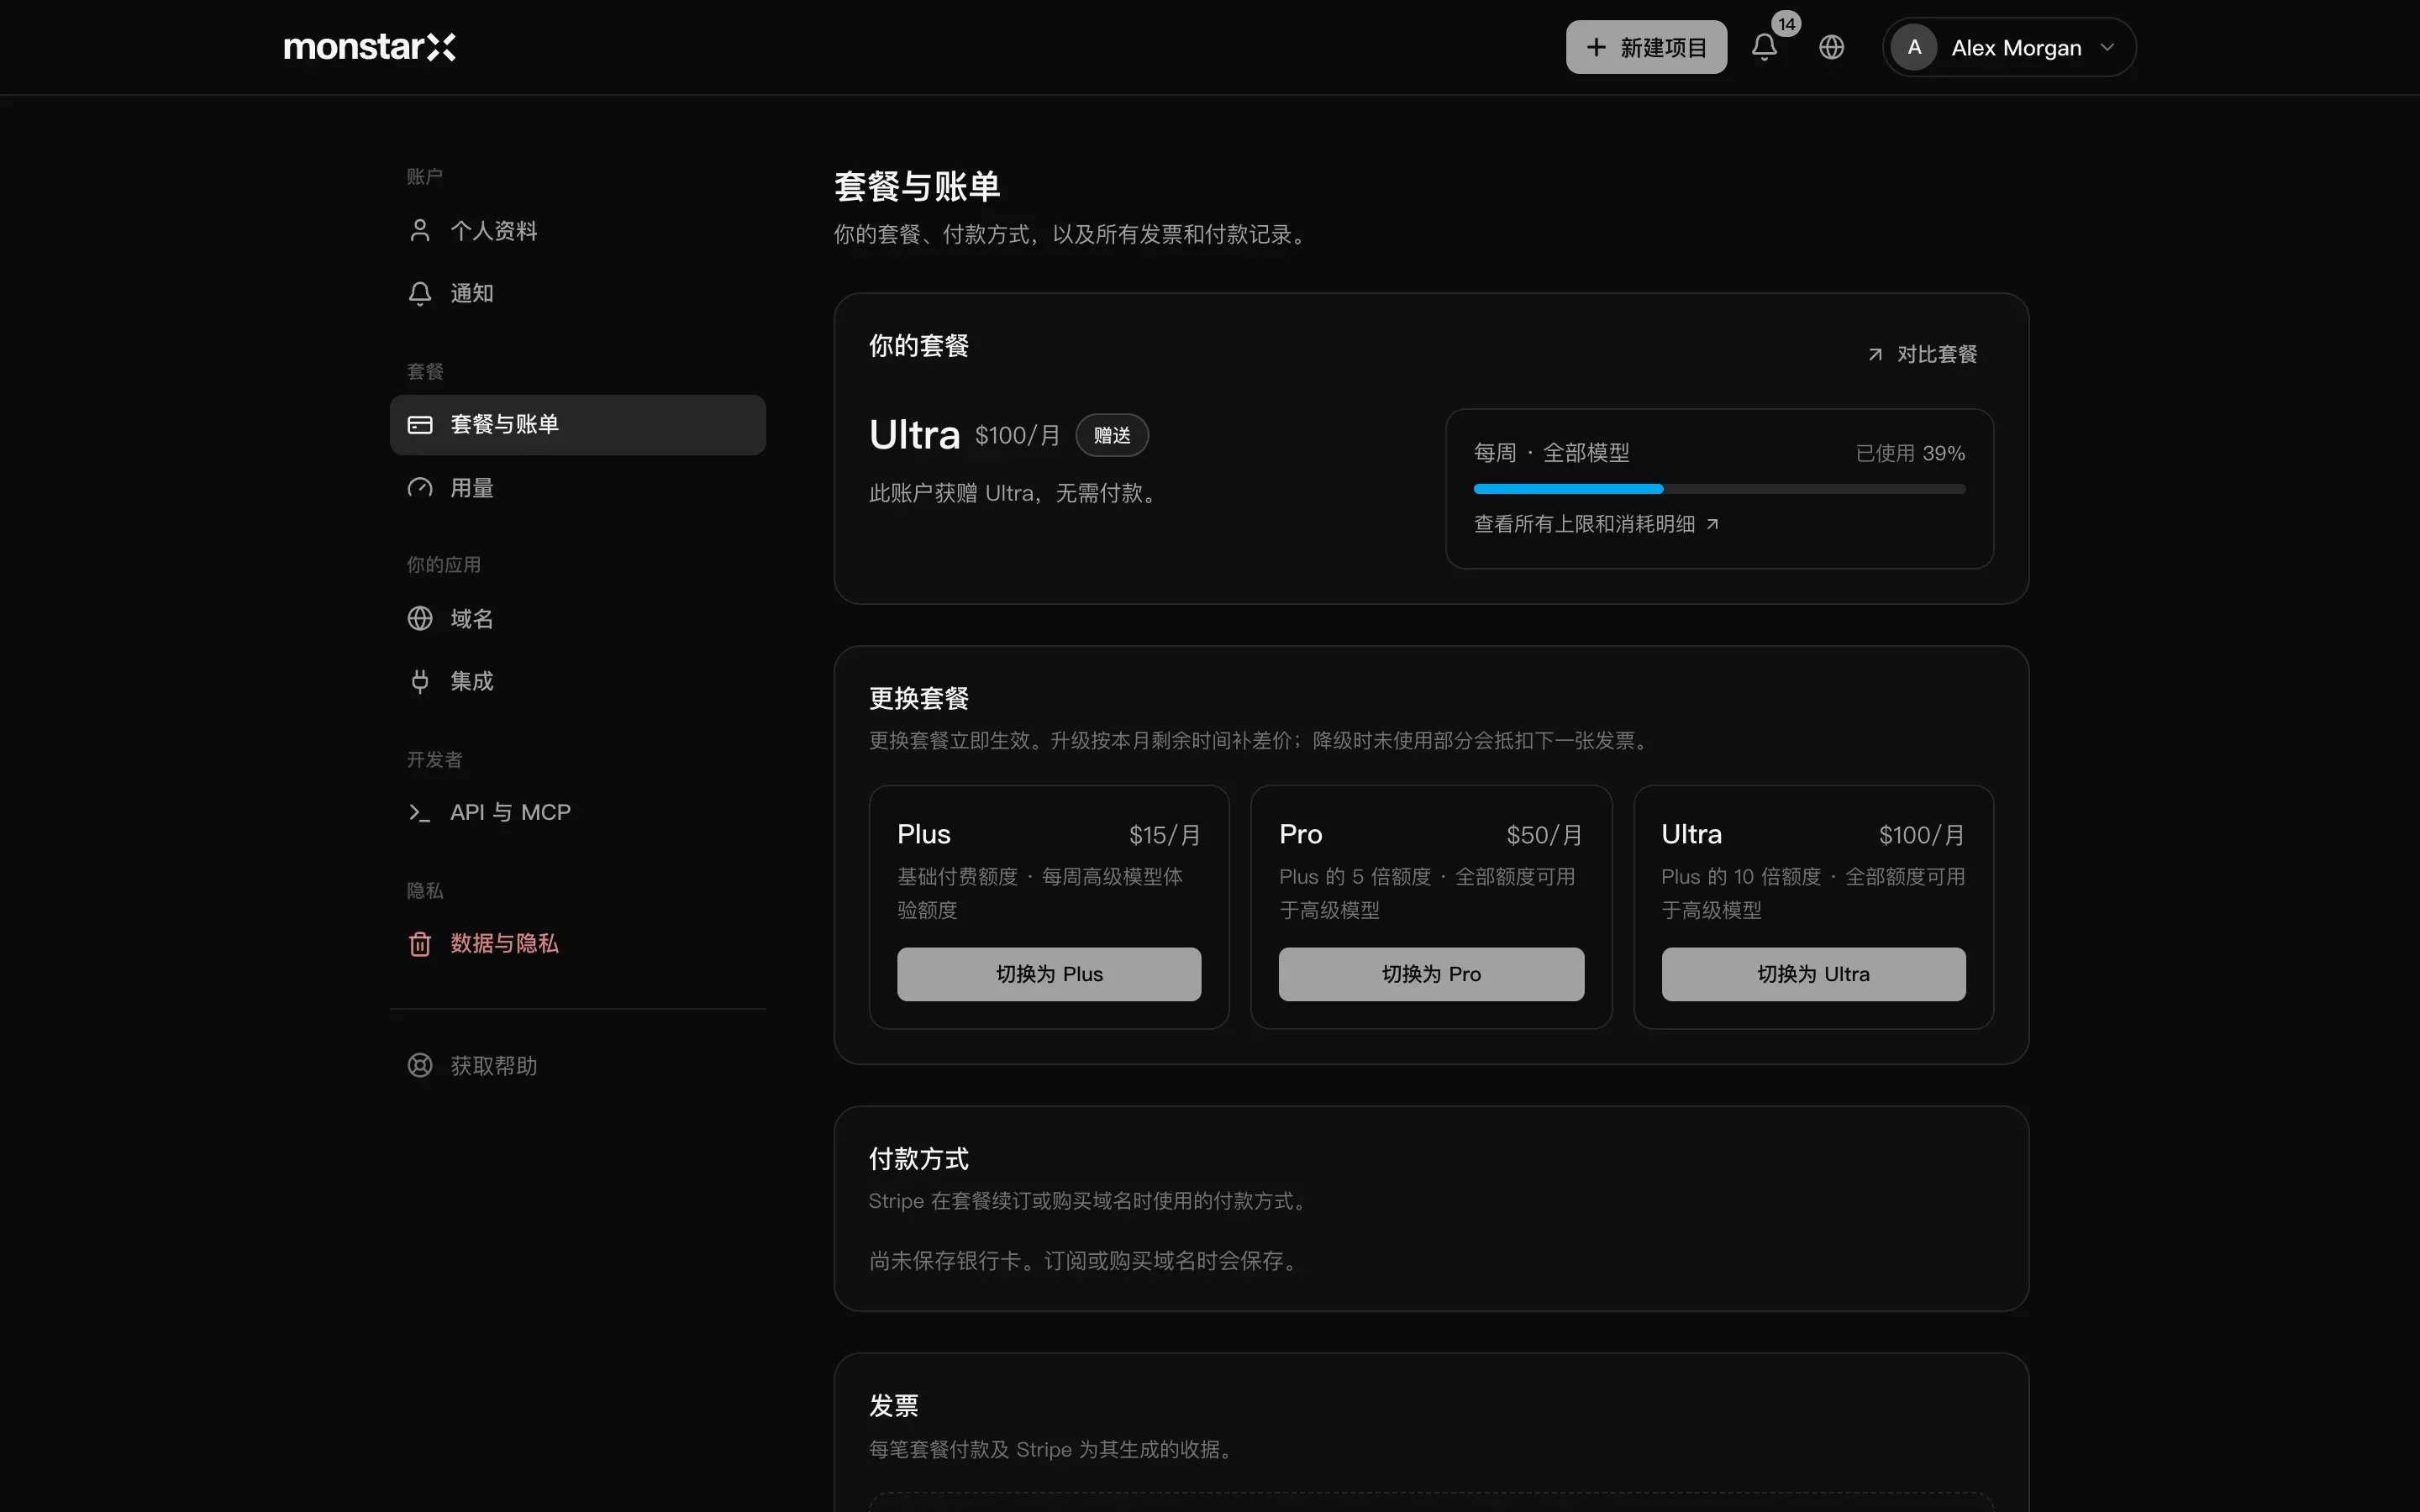
Task: Open the notifications bell with 14 badge
Action: pyautogui.click(x=1765, y=47)
